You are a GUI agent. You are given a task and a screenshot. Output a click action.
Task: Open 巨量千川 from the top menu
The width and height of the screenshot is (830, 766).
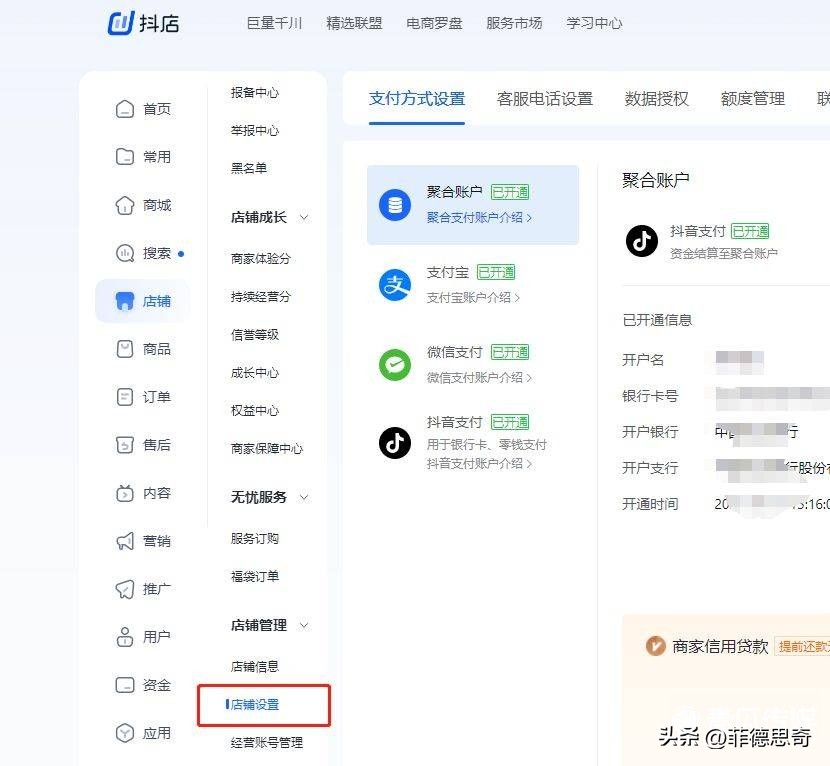tap(273, 23)
